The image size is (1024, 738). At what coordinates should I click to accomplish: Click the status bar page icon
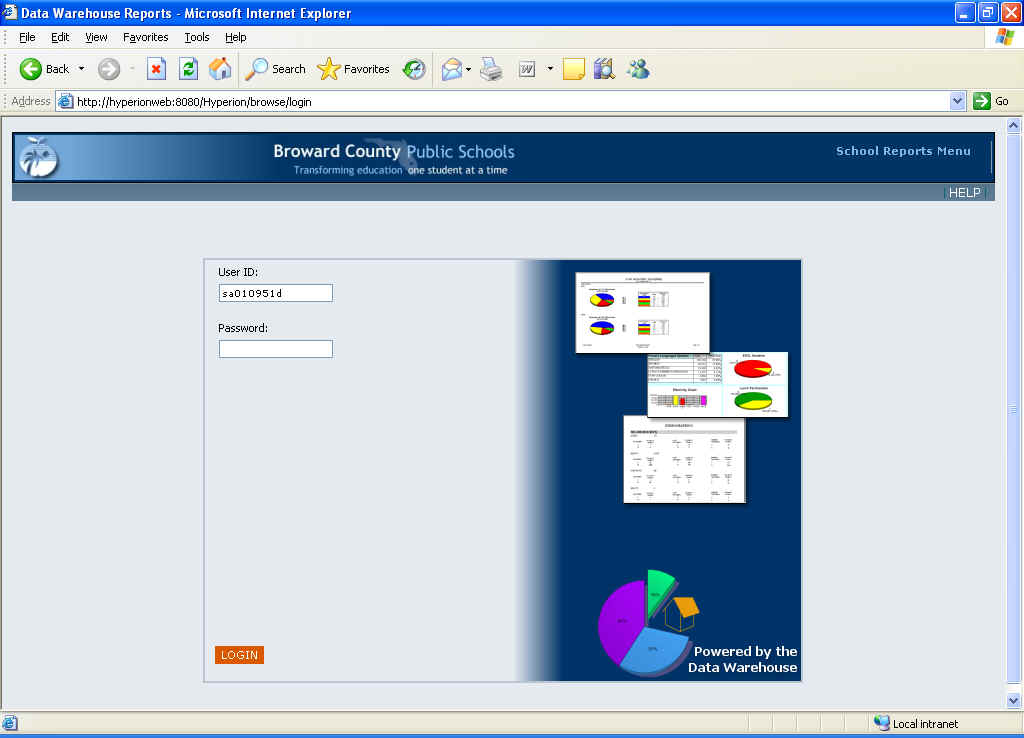coord(10,723)
